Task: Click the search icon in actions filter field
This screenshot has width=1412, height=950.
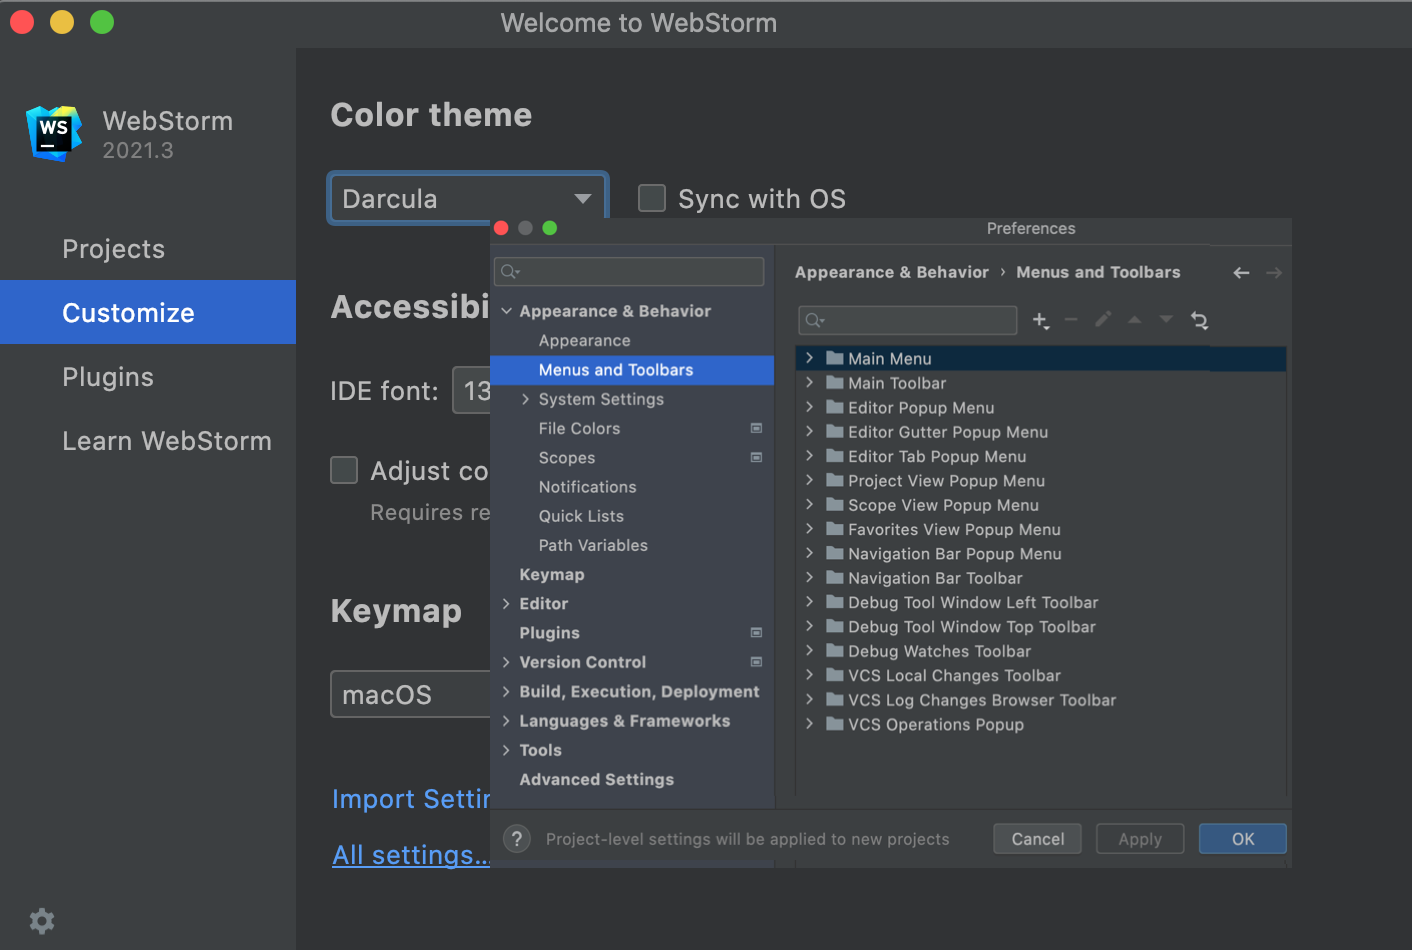Action: point(815,320)
